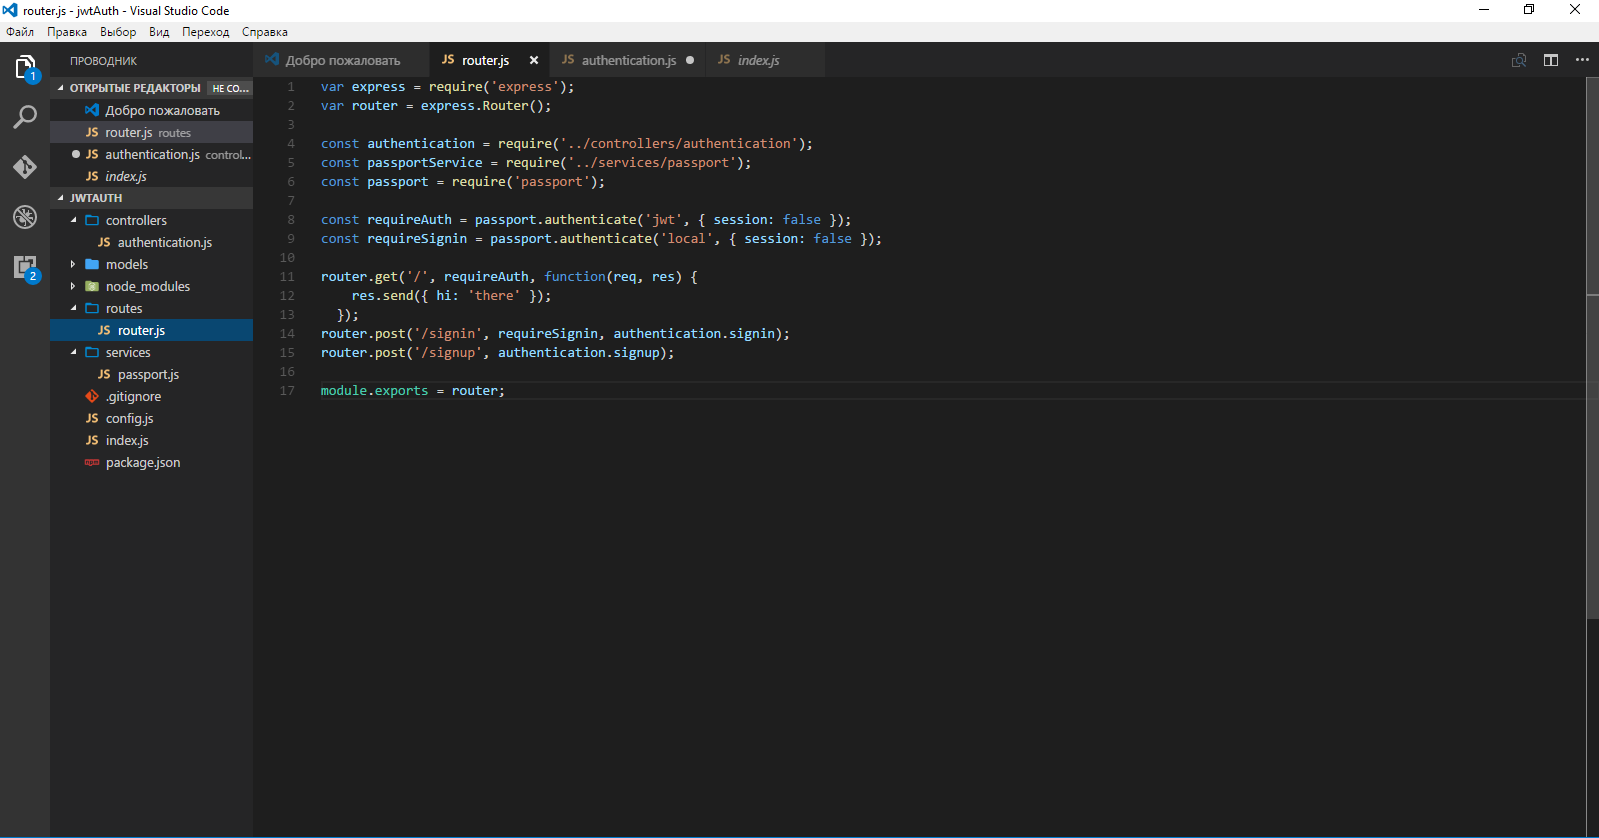Viewport: 1599px width, 838px height.
Task: Open the Выбор menu
Action: 118,32
